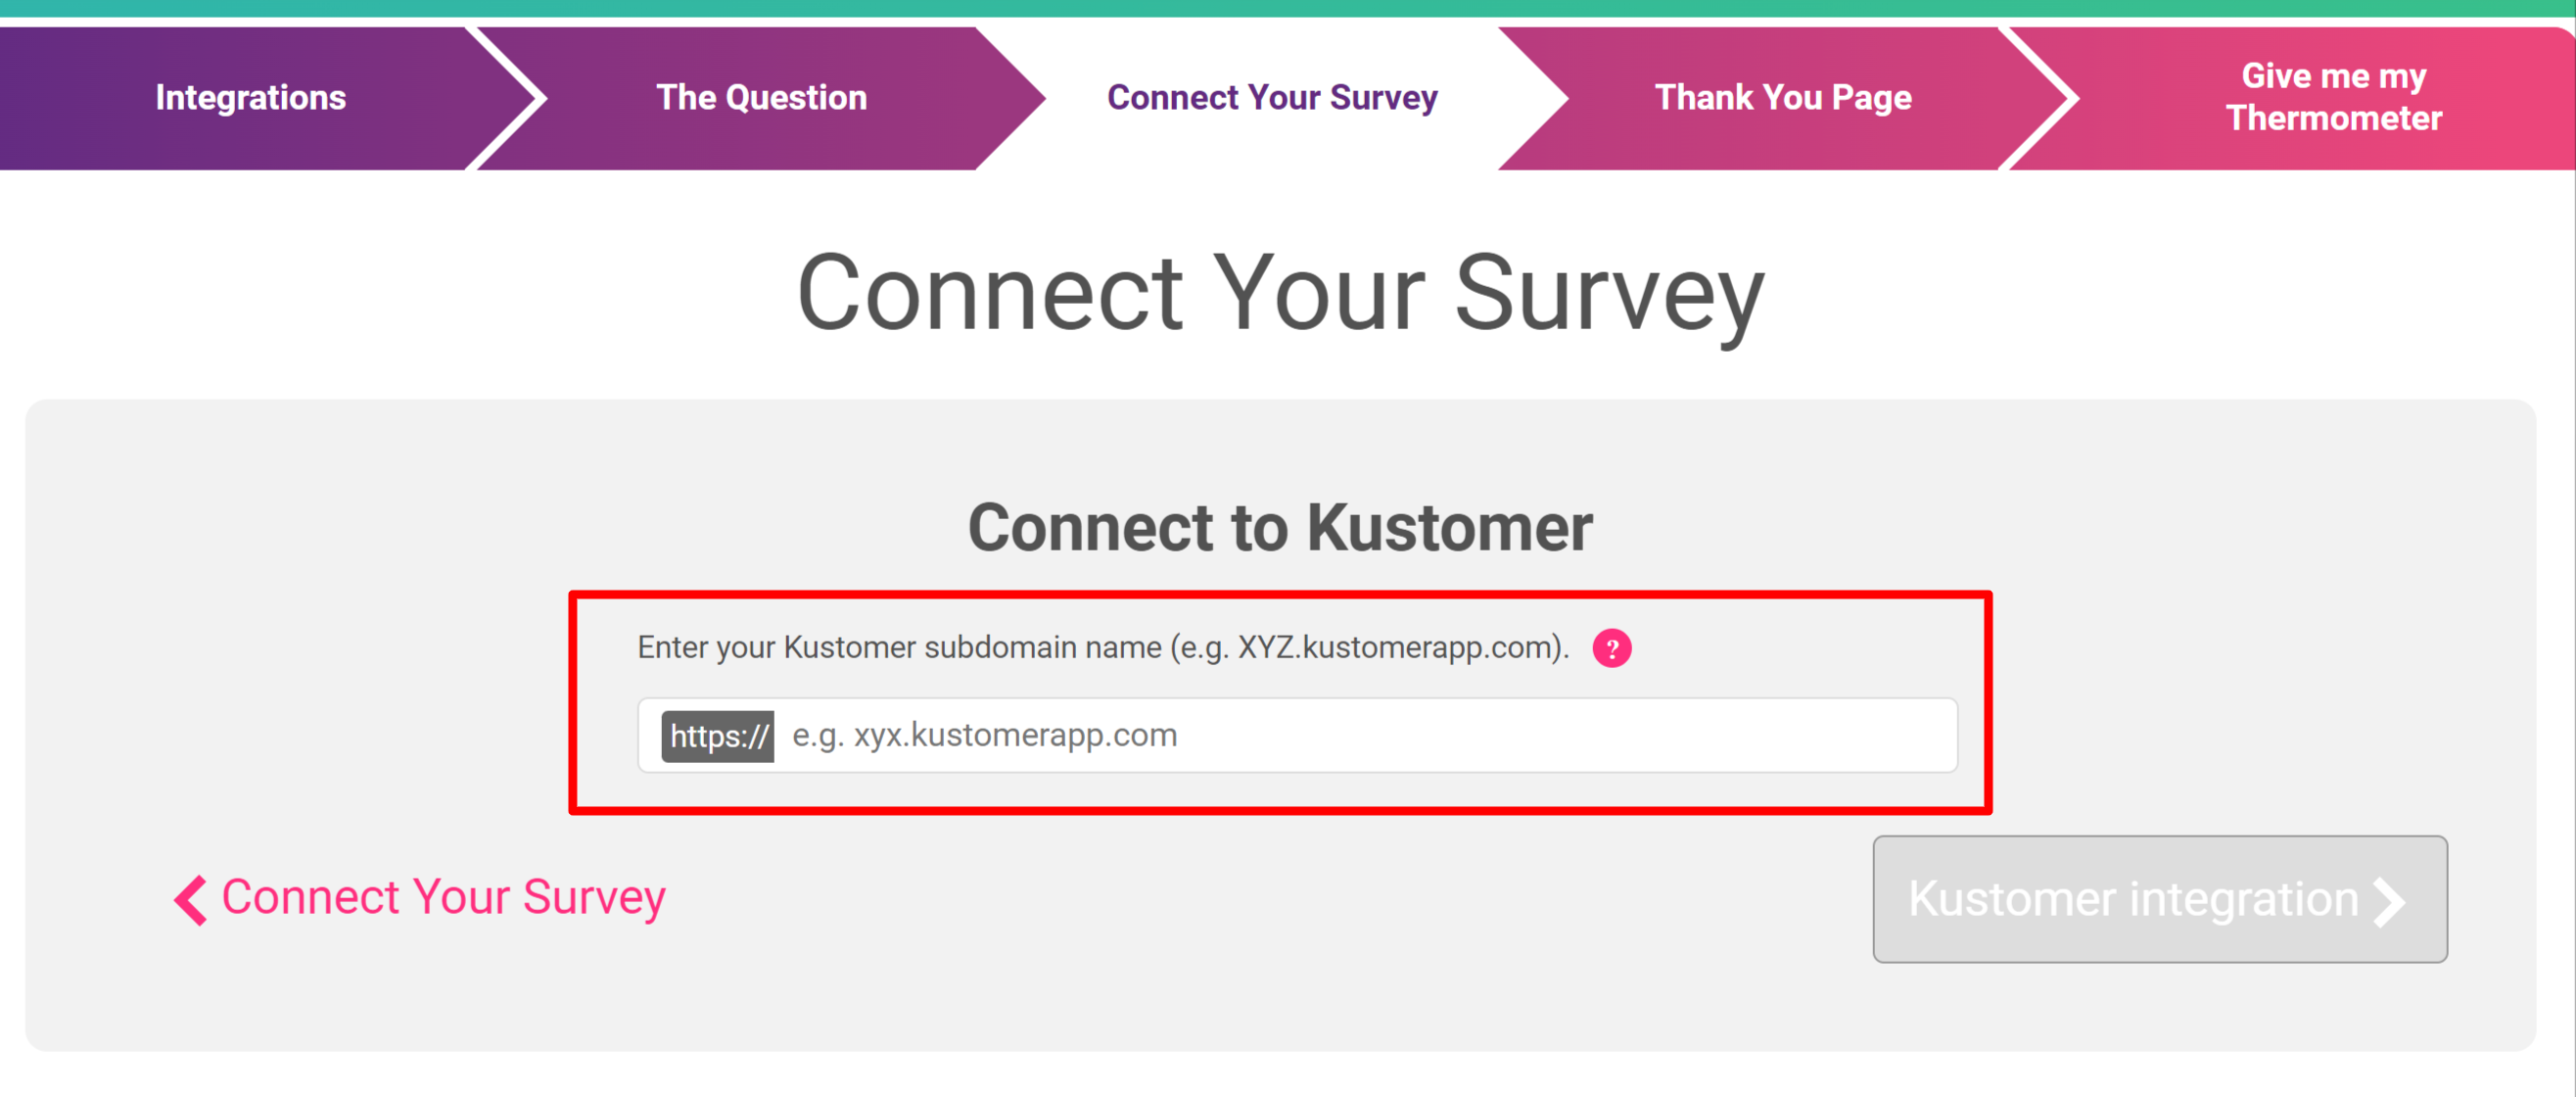Follow the pink Connect Your Survey back link
The image size is (2576, 1097).
pos(443,897)
